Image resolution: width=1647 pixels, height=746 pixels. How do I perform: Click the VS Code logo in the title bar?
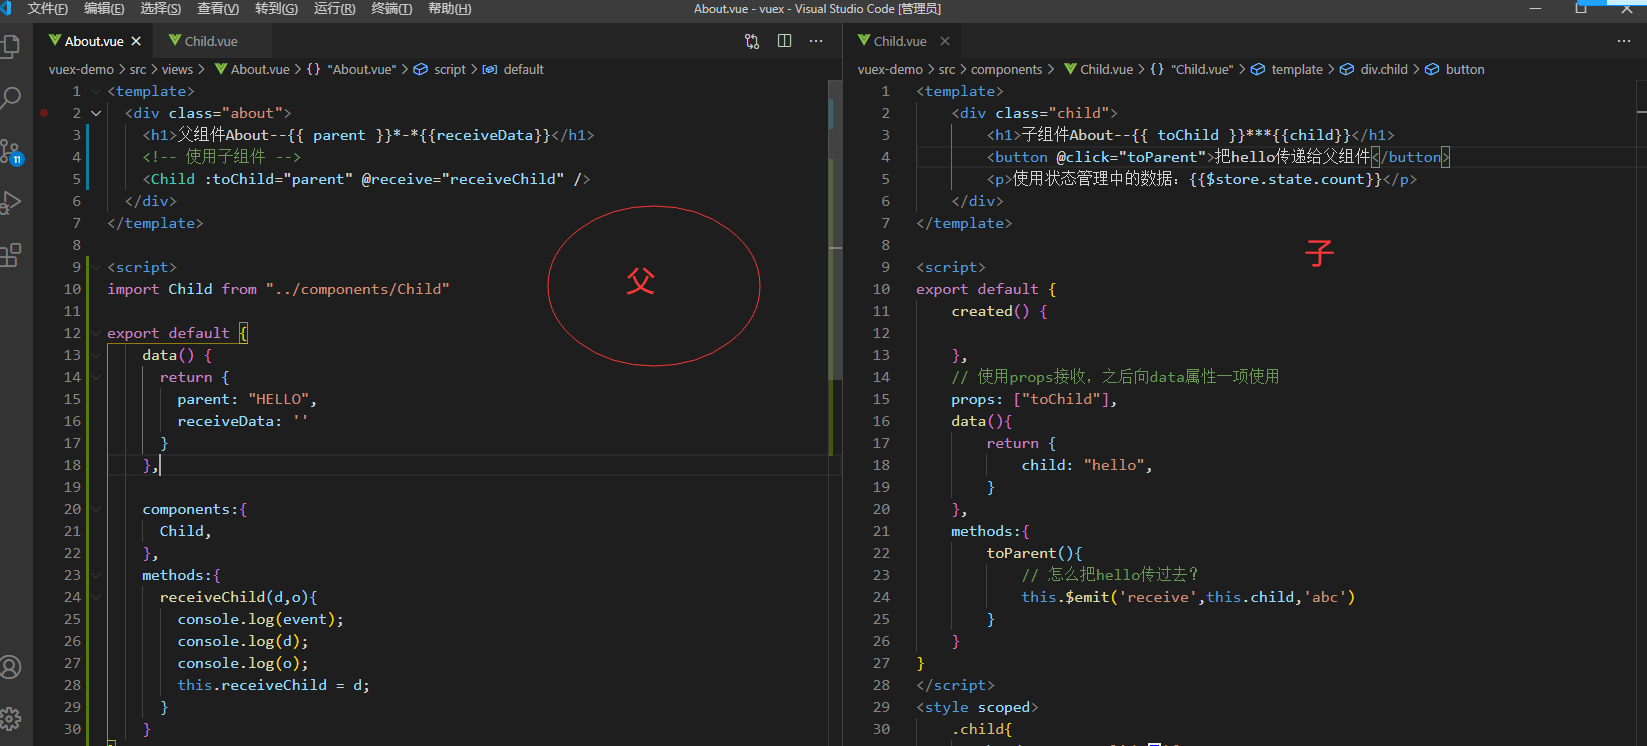6,8
